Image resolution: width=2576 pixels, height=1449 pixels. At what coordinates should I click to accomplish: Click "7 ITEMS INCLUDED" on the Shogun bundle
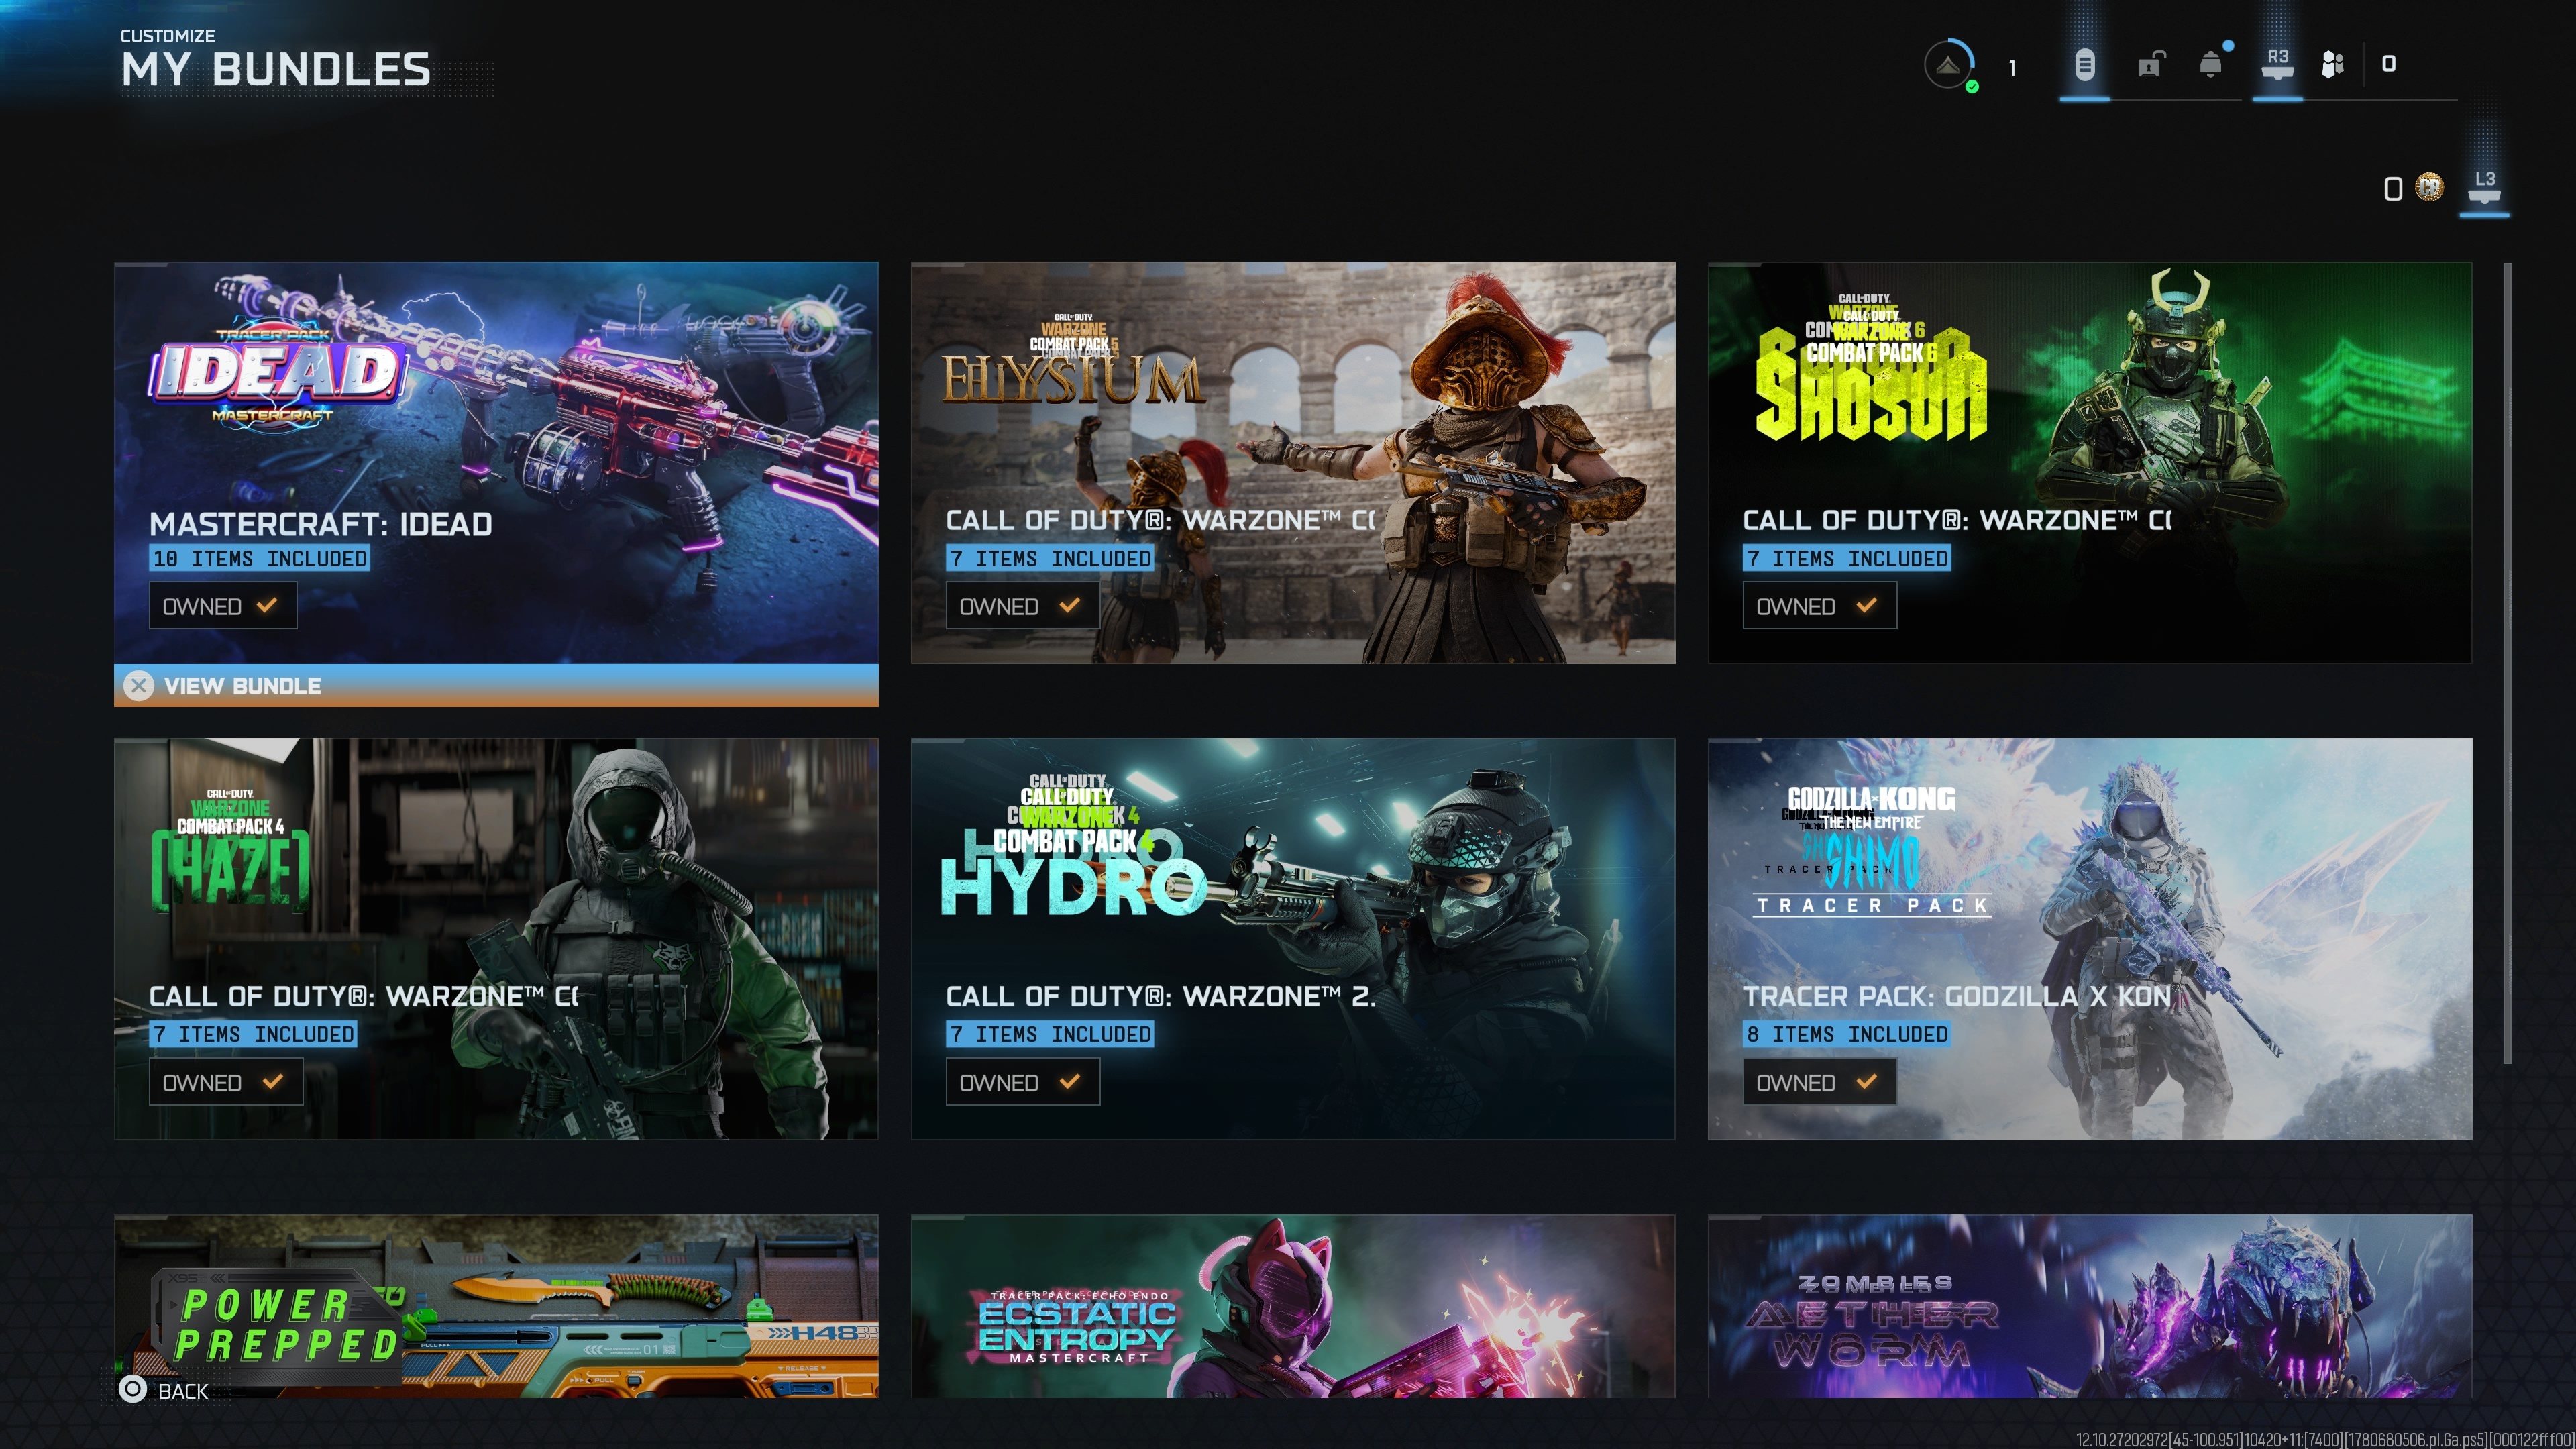[x=1847, y=558]
